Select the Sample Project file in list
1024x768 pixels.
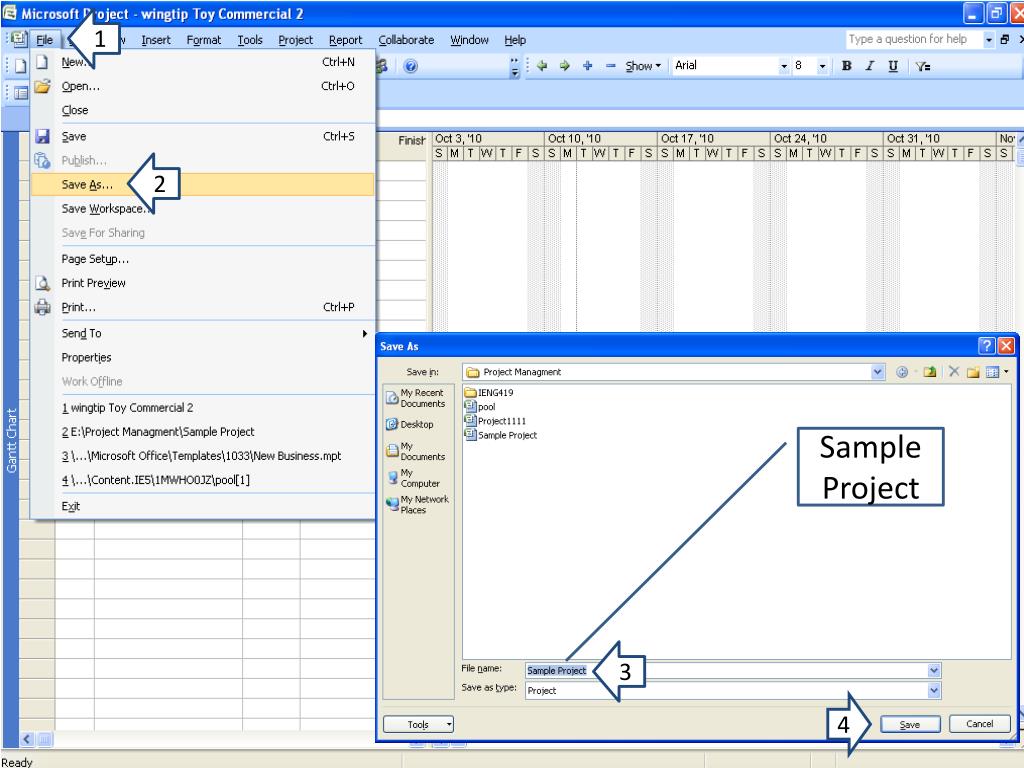pyautogui.click(x=501, y=435)
